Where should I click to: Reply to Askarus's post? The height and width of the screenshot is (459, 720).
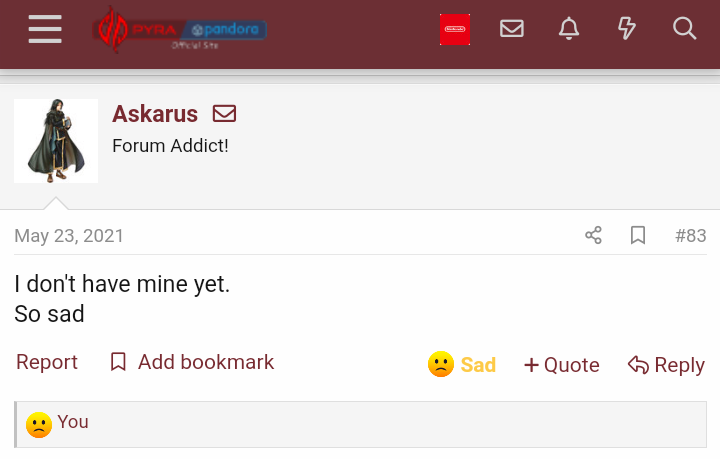666,365
